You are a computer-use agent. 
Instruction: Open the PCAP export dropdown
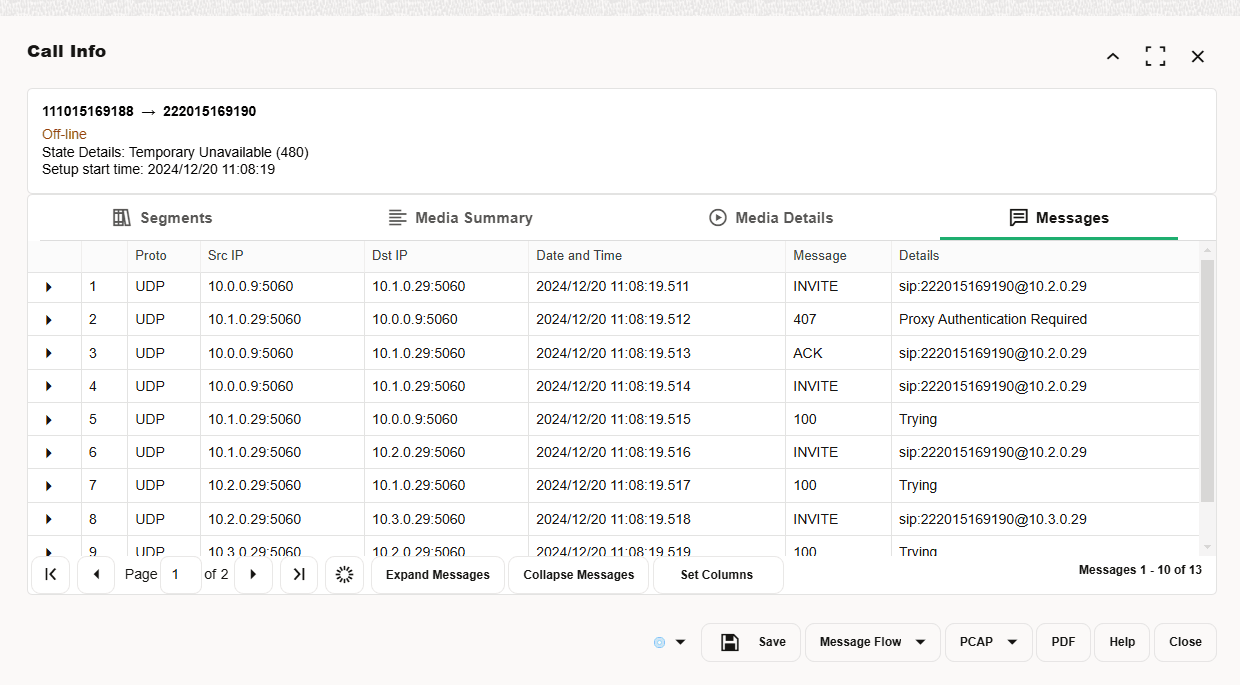[988, 642]
